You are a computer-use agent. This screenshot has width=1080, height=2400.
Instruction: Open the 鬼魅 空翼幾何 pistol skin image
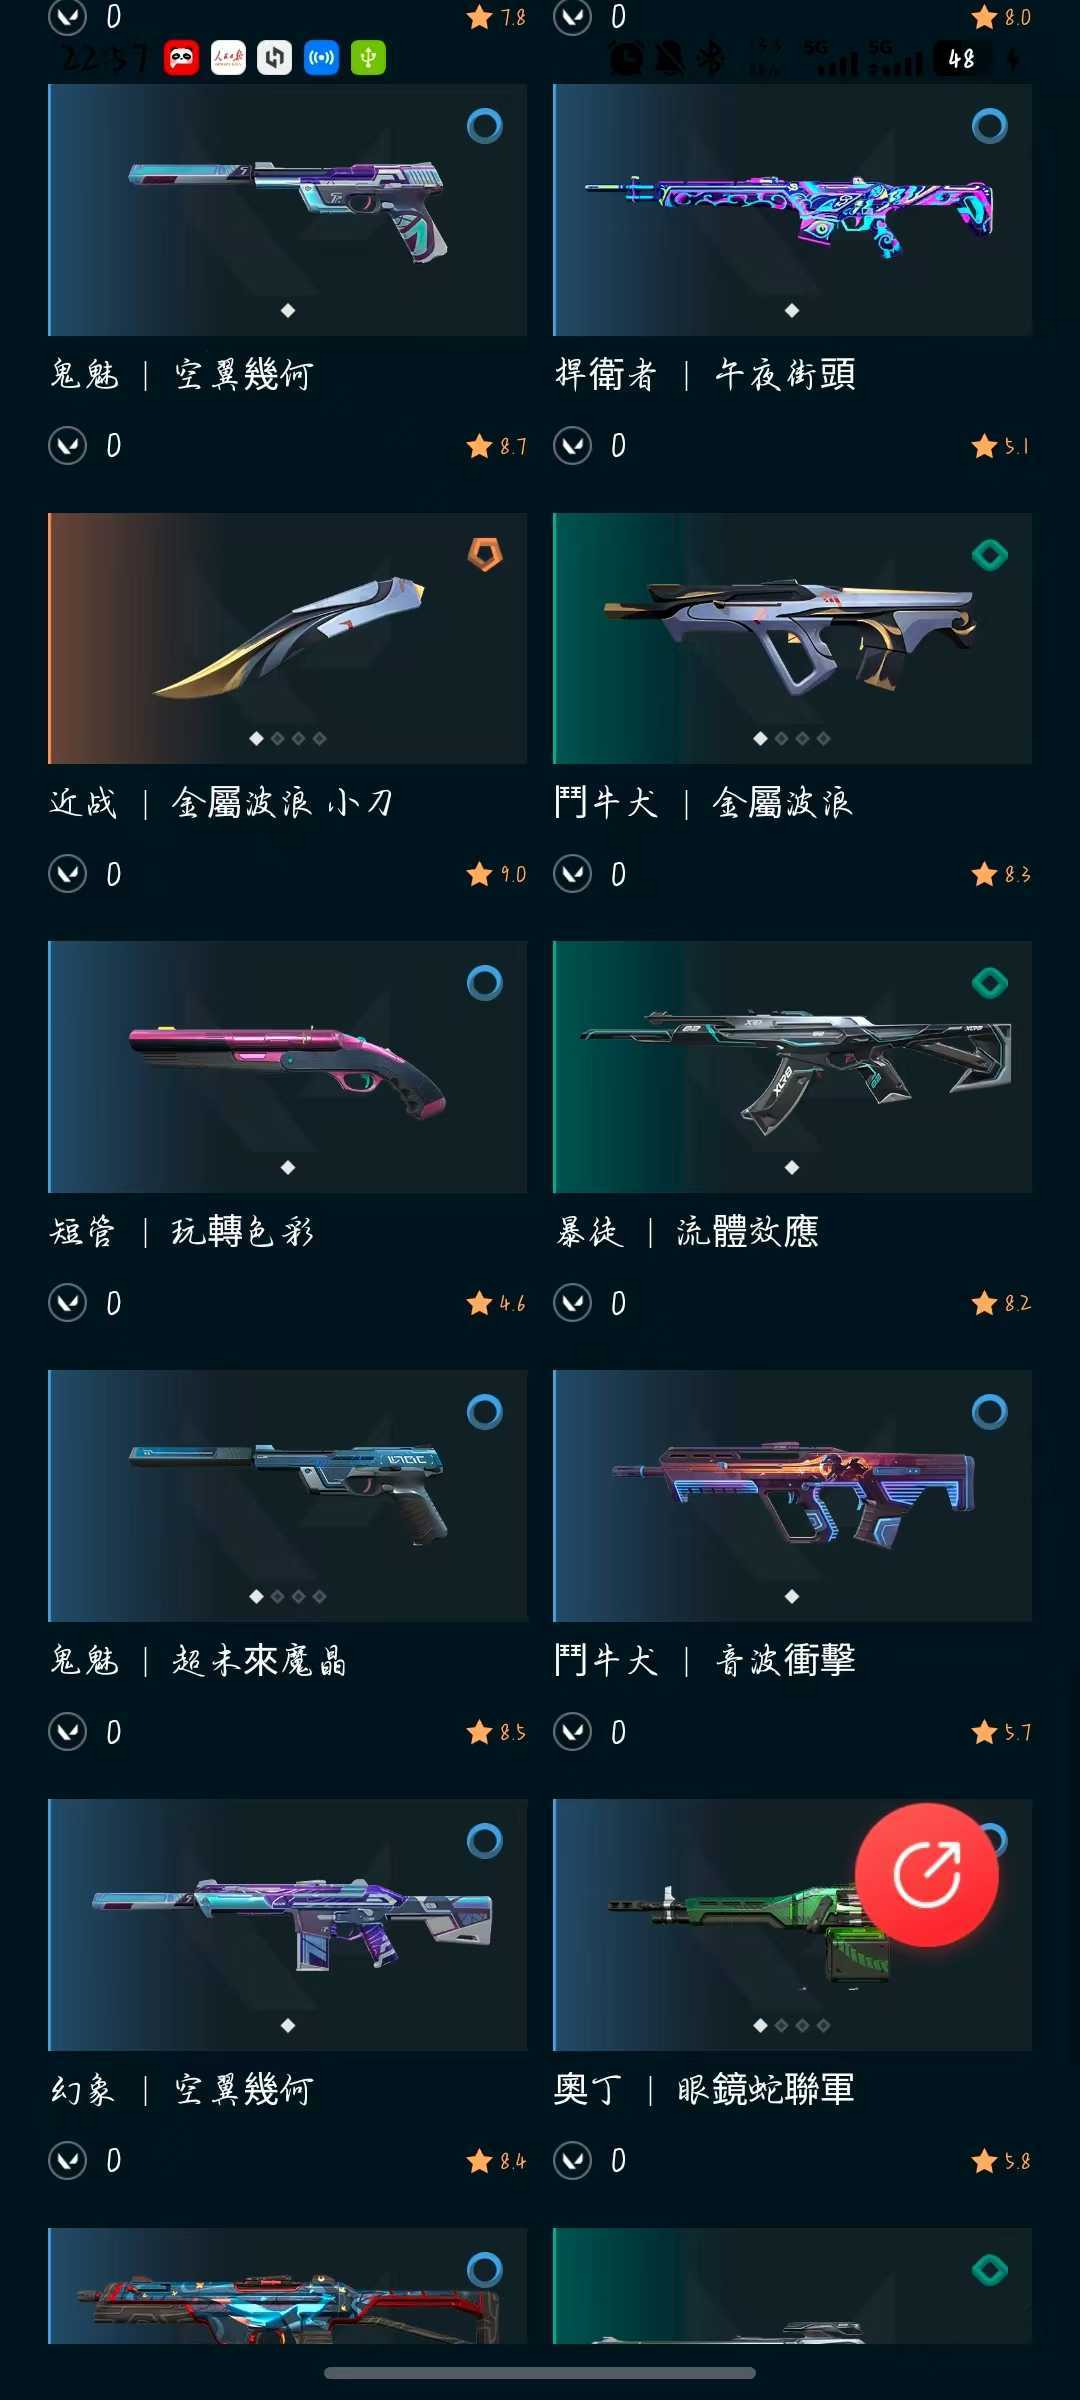pos(288,210)
